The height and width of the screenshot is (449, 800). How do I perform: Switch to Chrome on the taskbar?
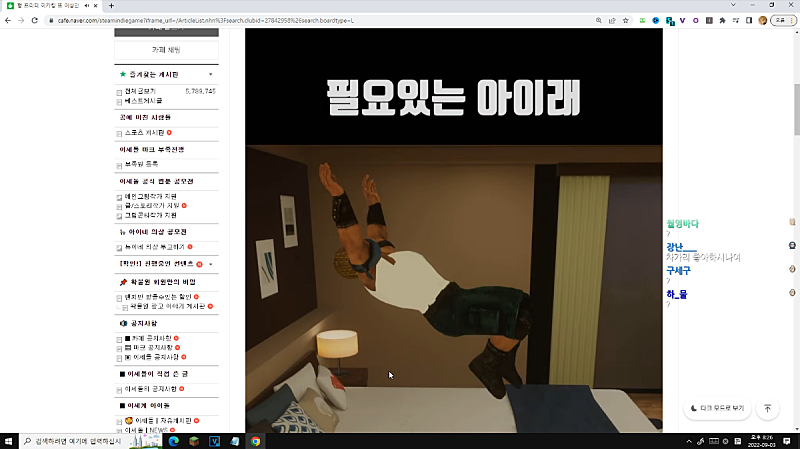[256, 441]
